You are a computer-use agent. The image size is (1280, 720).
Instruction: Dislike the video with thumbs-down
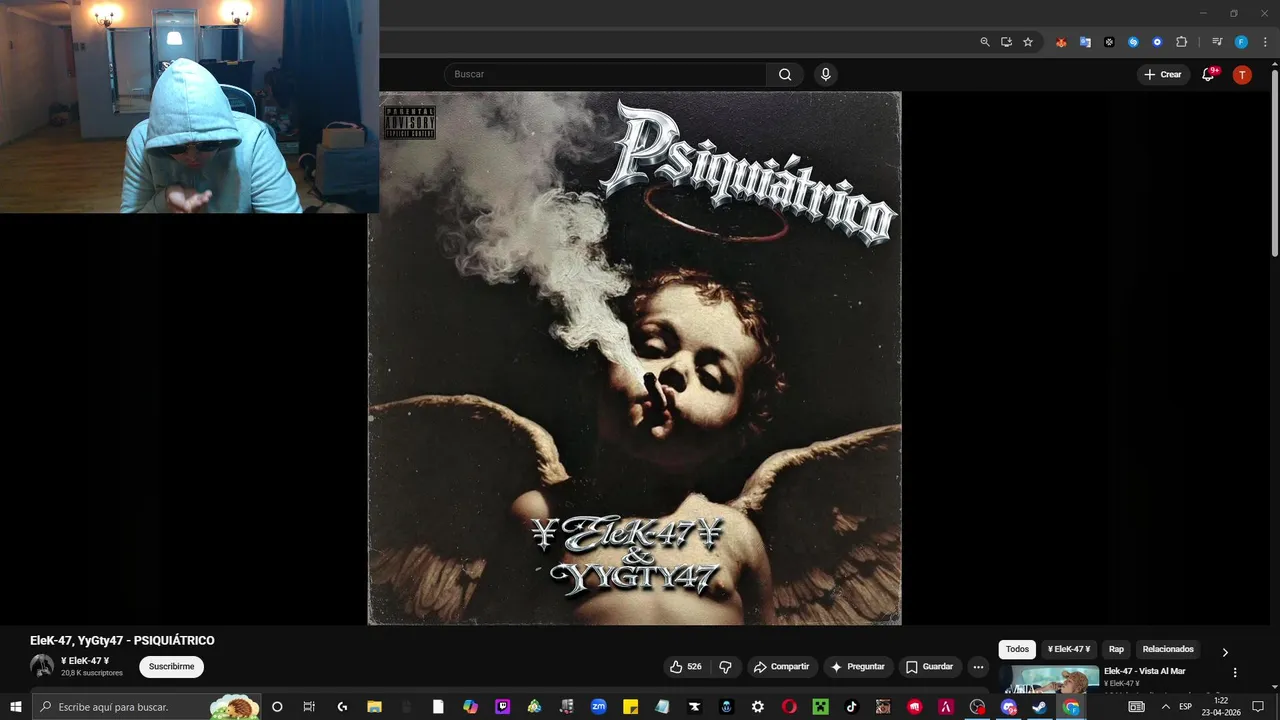tap(726, 667)
